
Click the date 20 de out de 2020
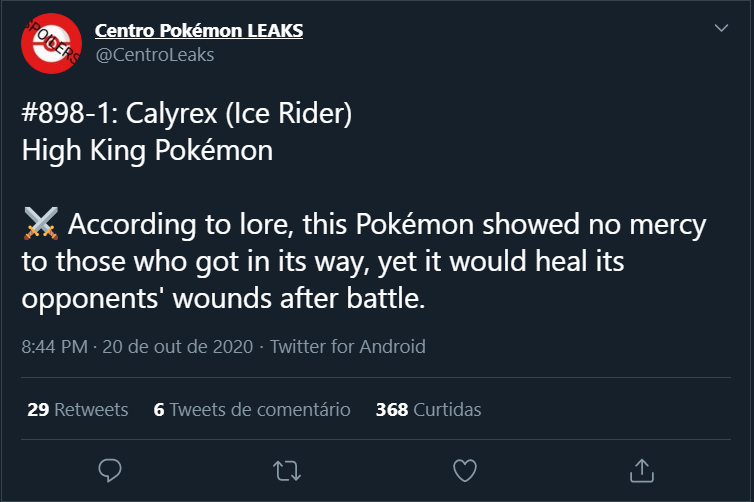coord(176,347)
